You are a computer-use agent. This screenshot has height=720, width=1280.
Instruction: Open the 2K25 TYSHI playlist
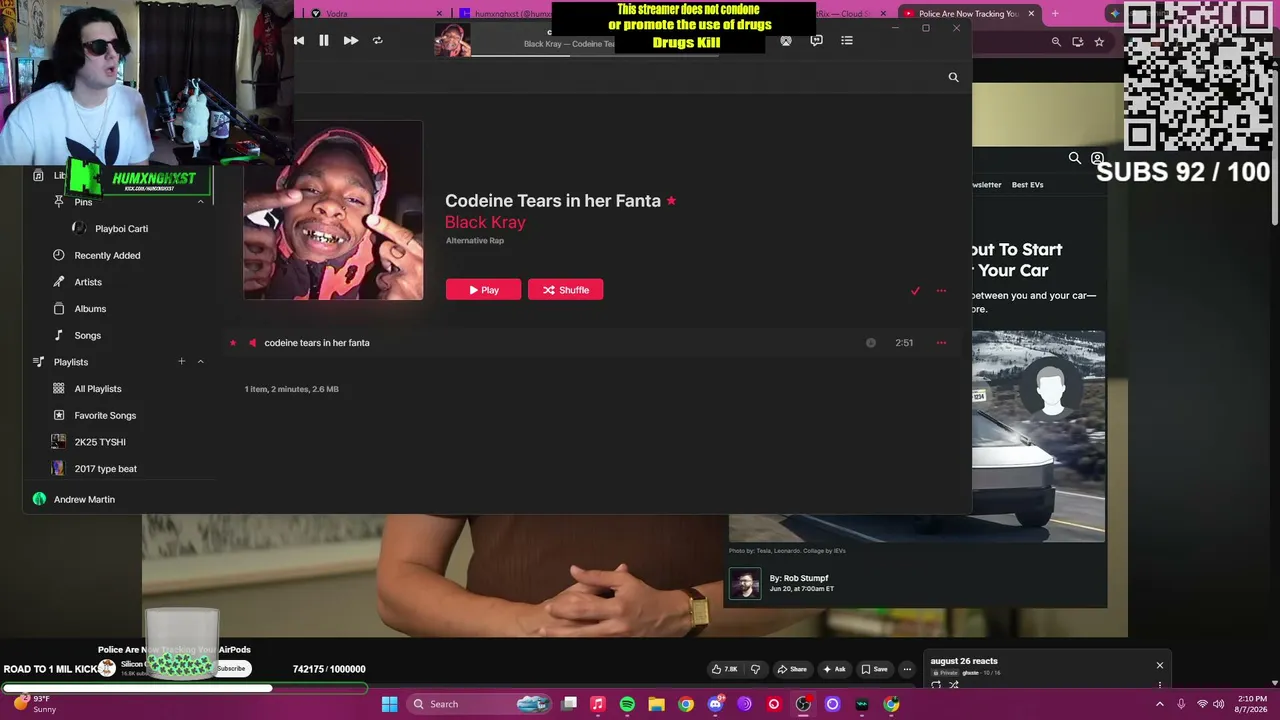[x=100, y=442]
